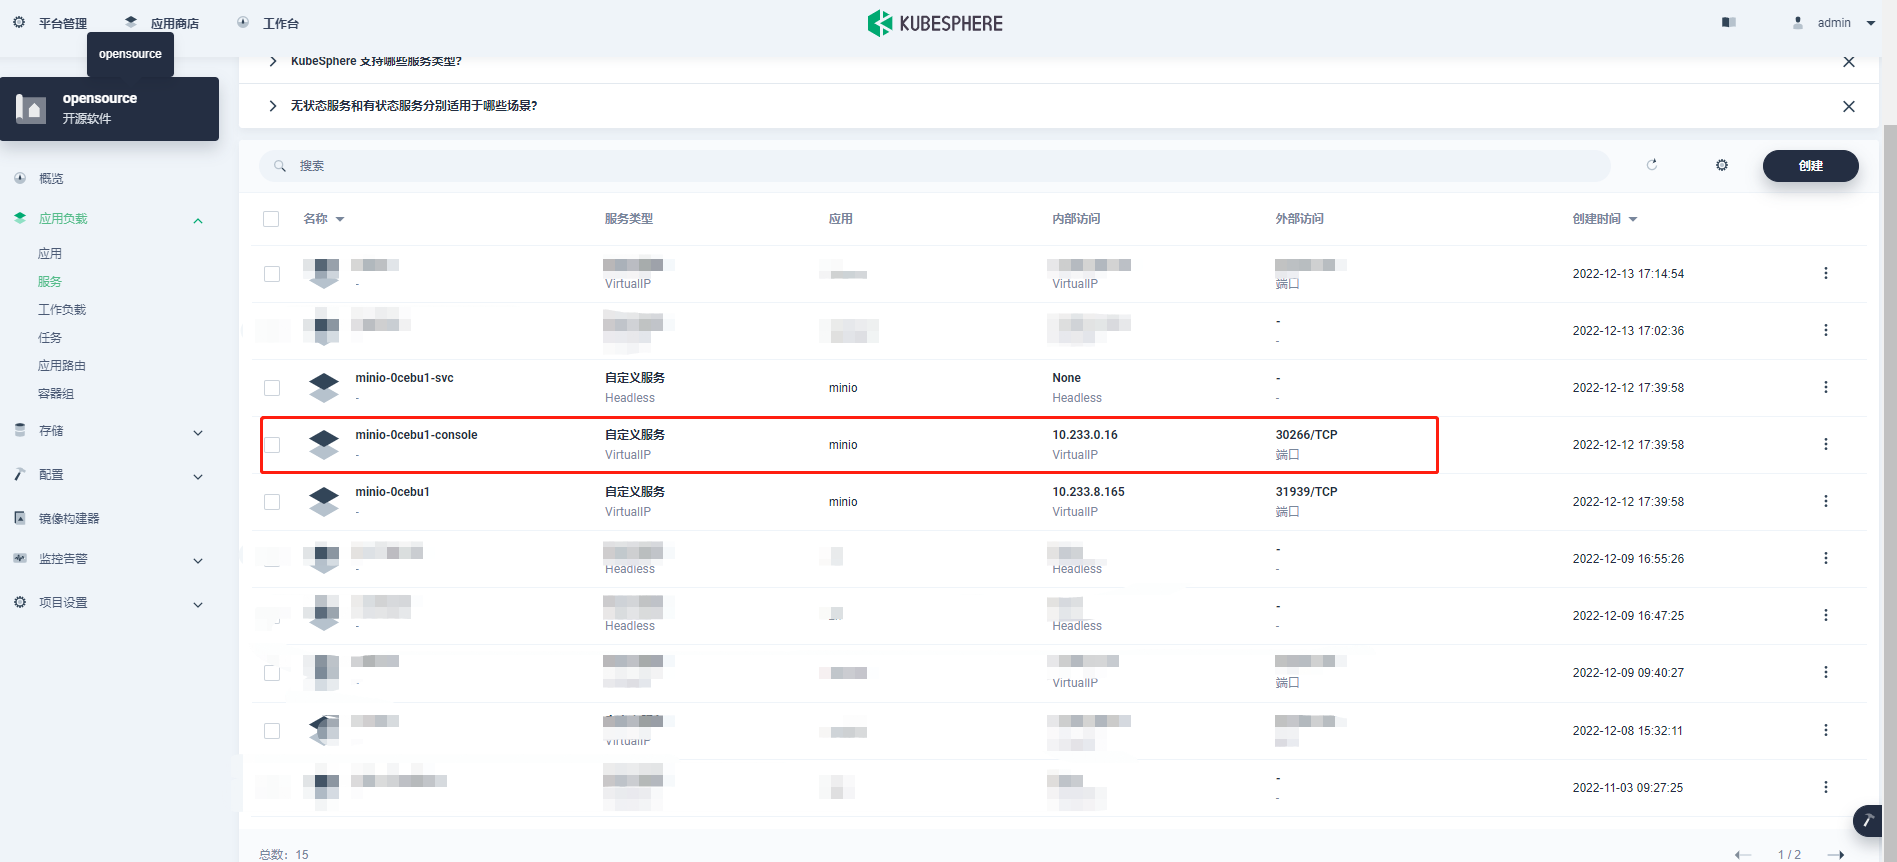
Task: Check the 2022-12-12 minio-0cebu1 row checkbox
Action: pyautogui.click(x=272, y=501)
